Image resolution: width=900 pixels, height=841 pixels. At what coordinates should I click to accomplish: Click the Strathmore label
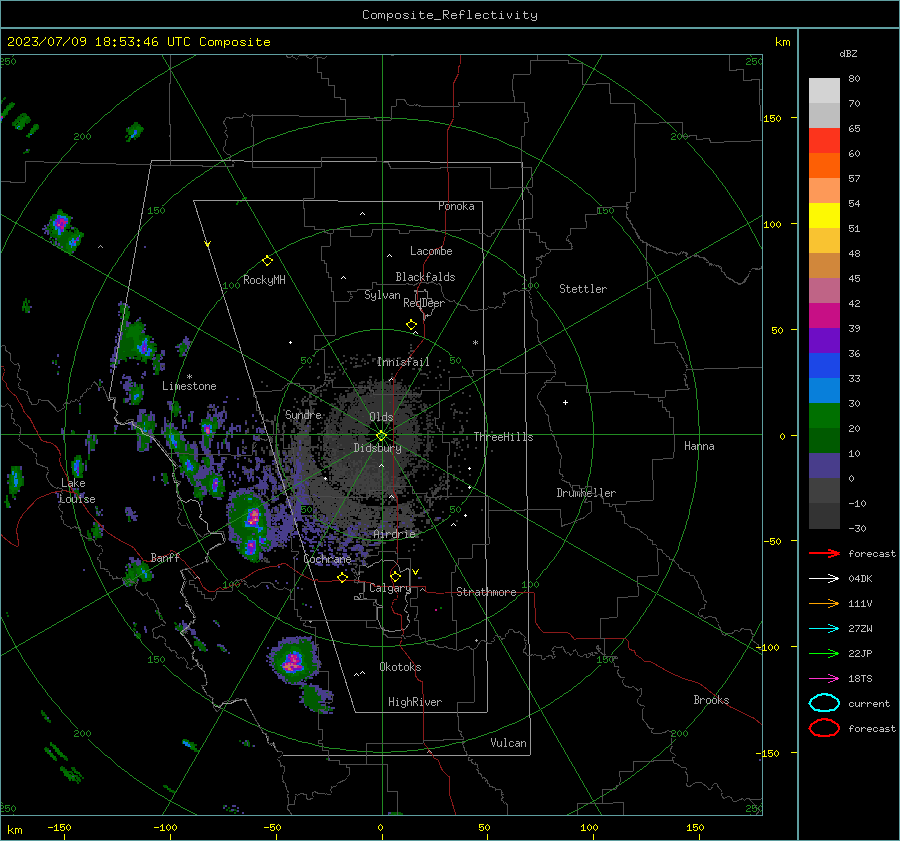click(x=486, y=592)
